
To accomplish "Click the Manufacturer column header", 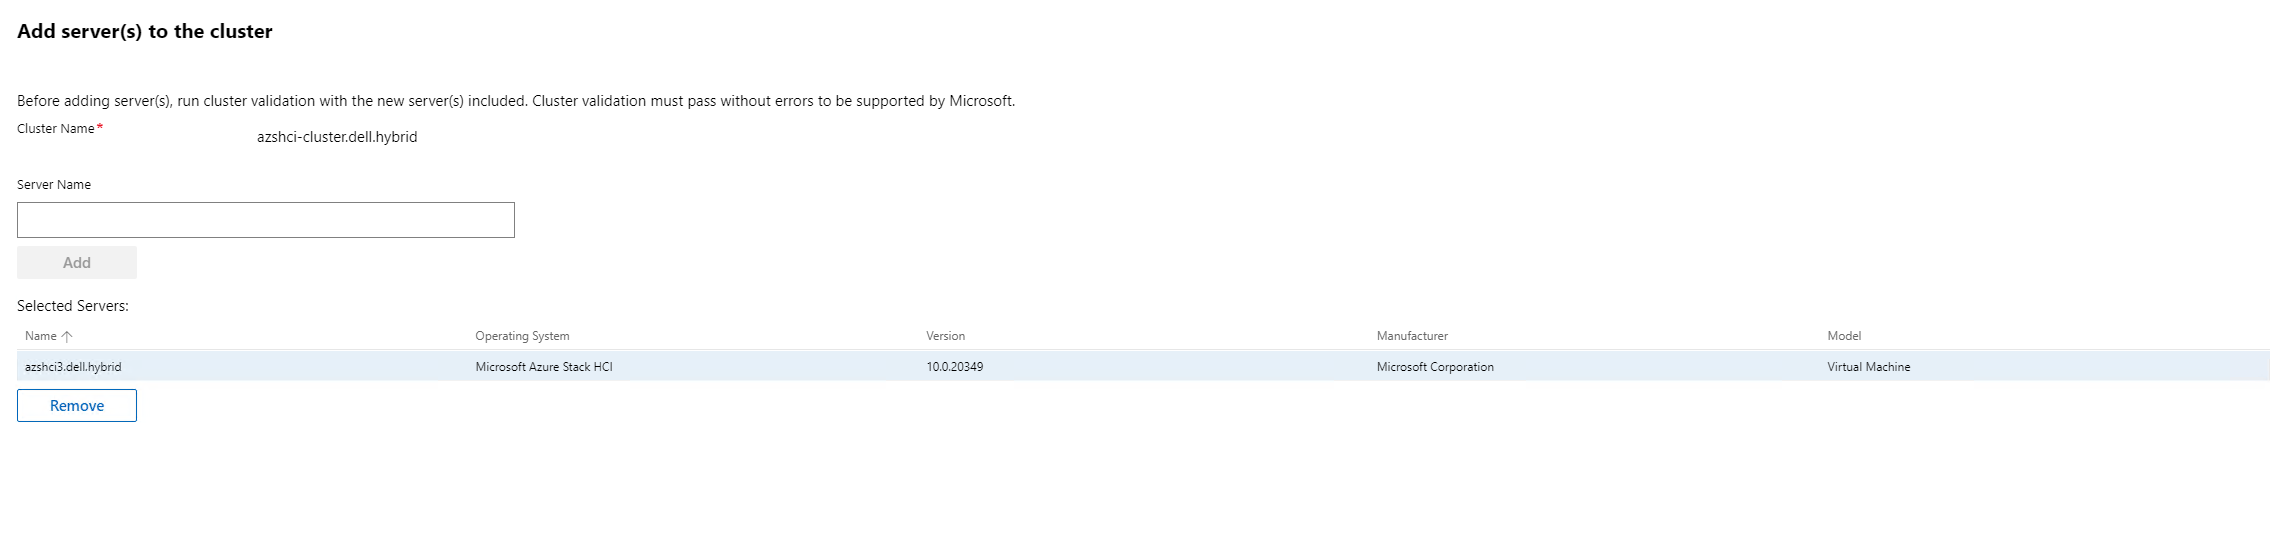I will [x=1411, y=336].
